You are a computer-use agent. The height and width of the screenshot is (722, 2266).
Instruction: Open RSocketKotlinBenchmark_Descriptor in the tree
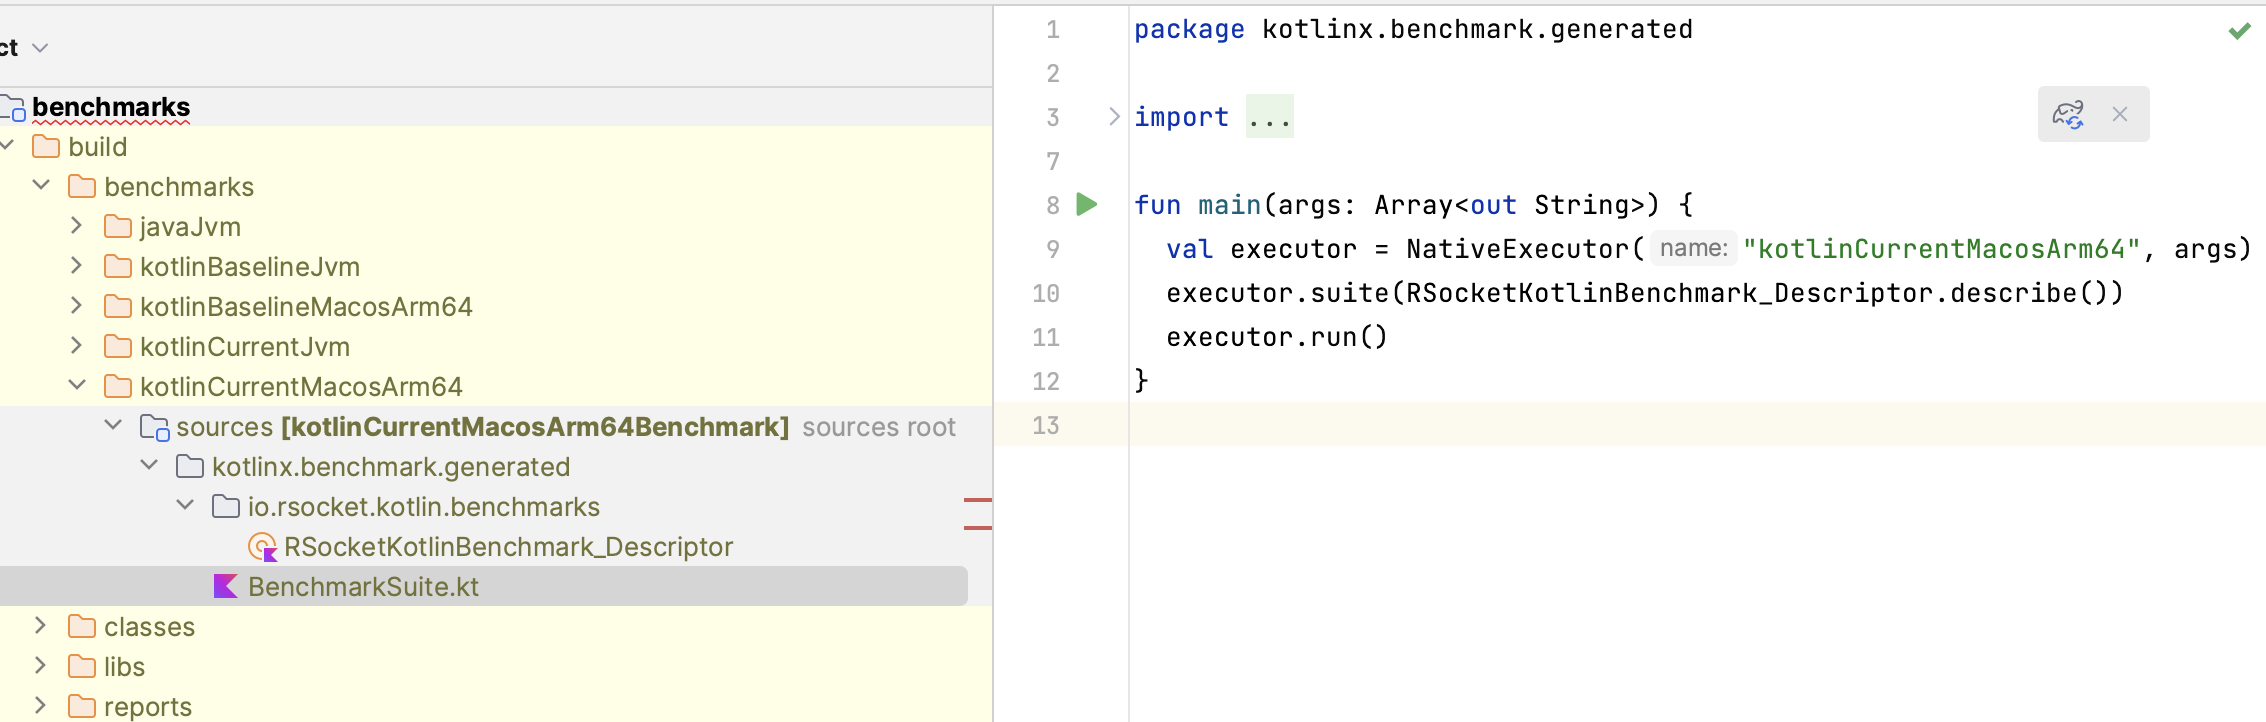508,547
